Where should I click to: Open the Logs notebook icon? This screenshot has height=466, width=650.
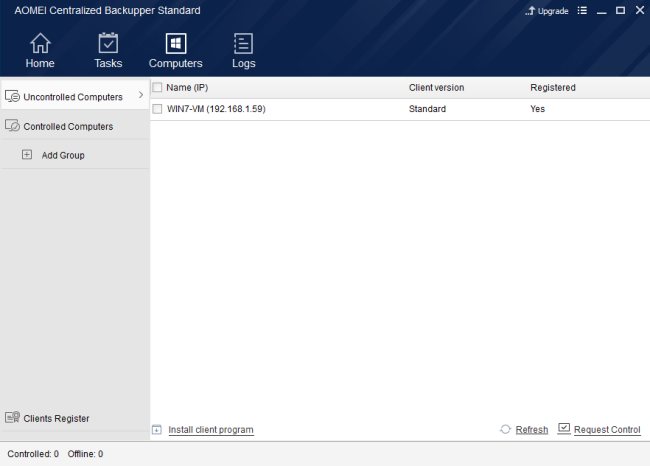[x=243, y=43]
